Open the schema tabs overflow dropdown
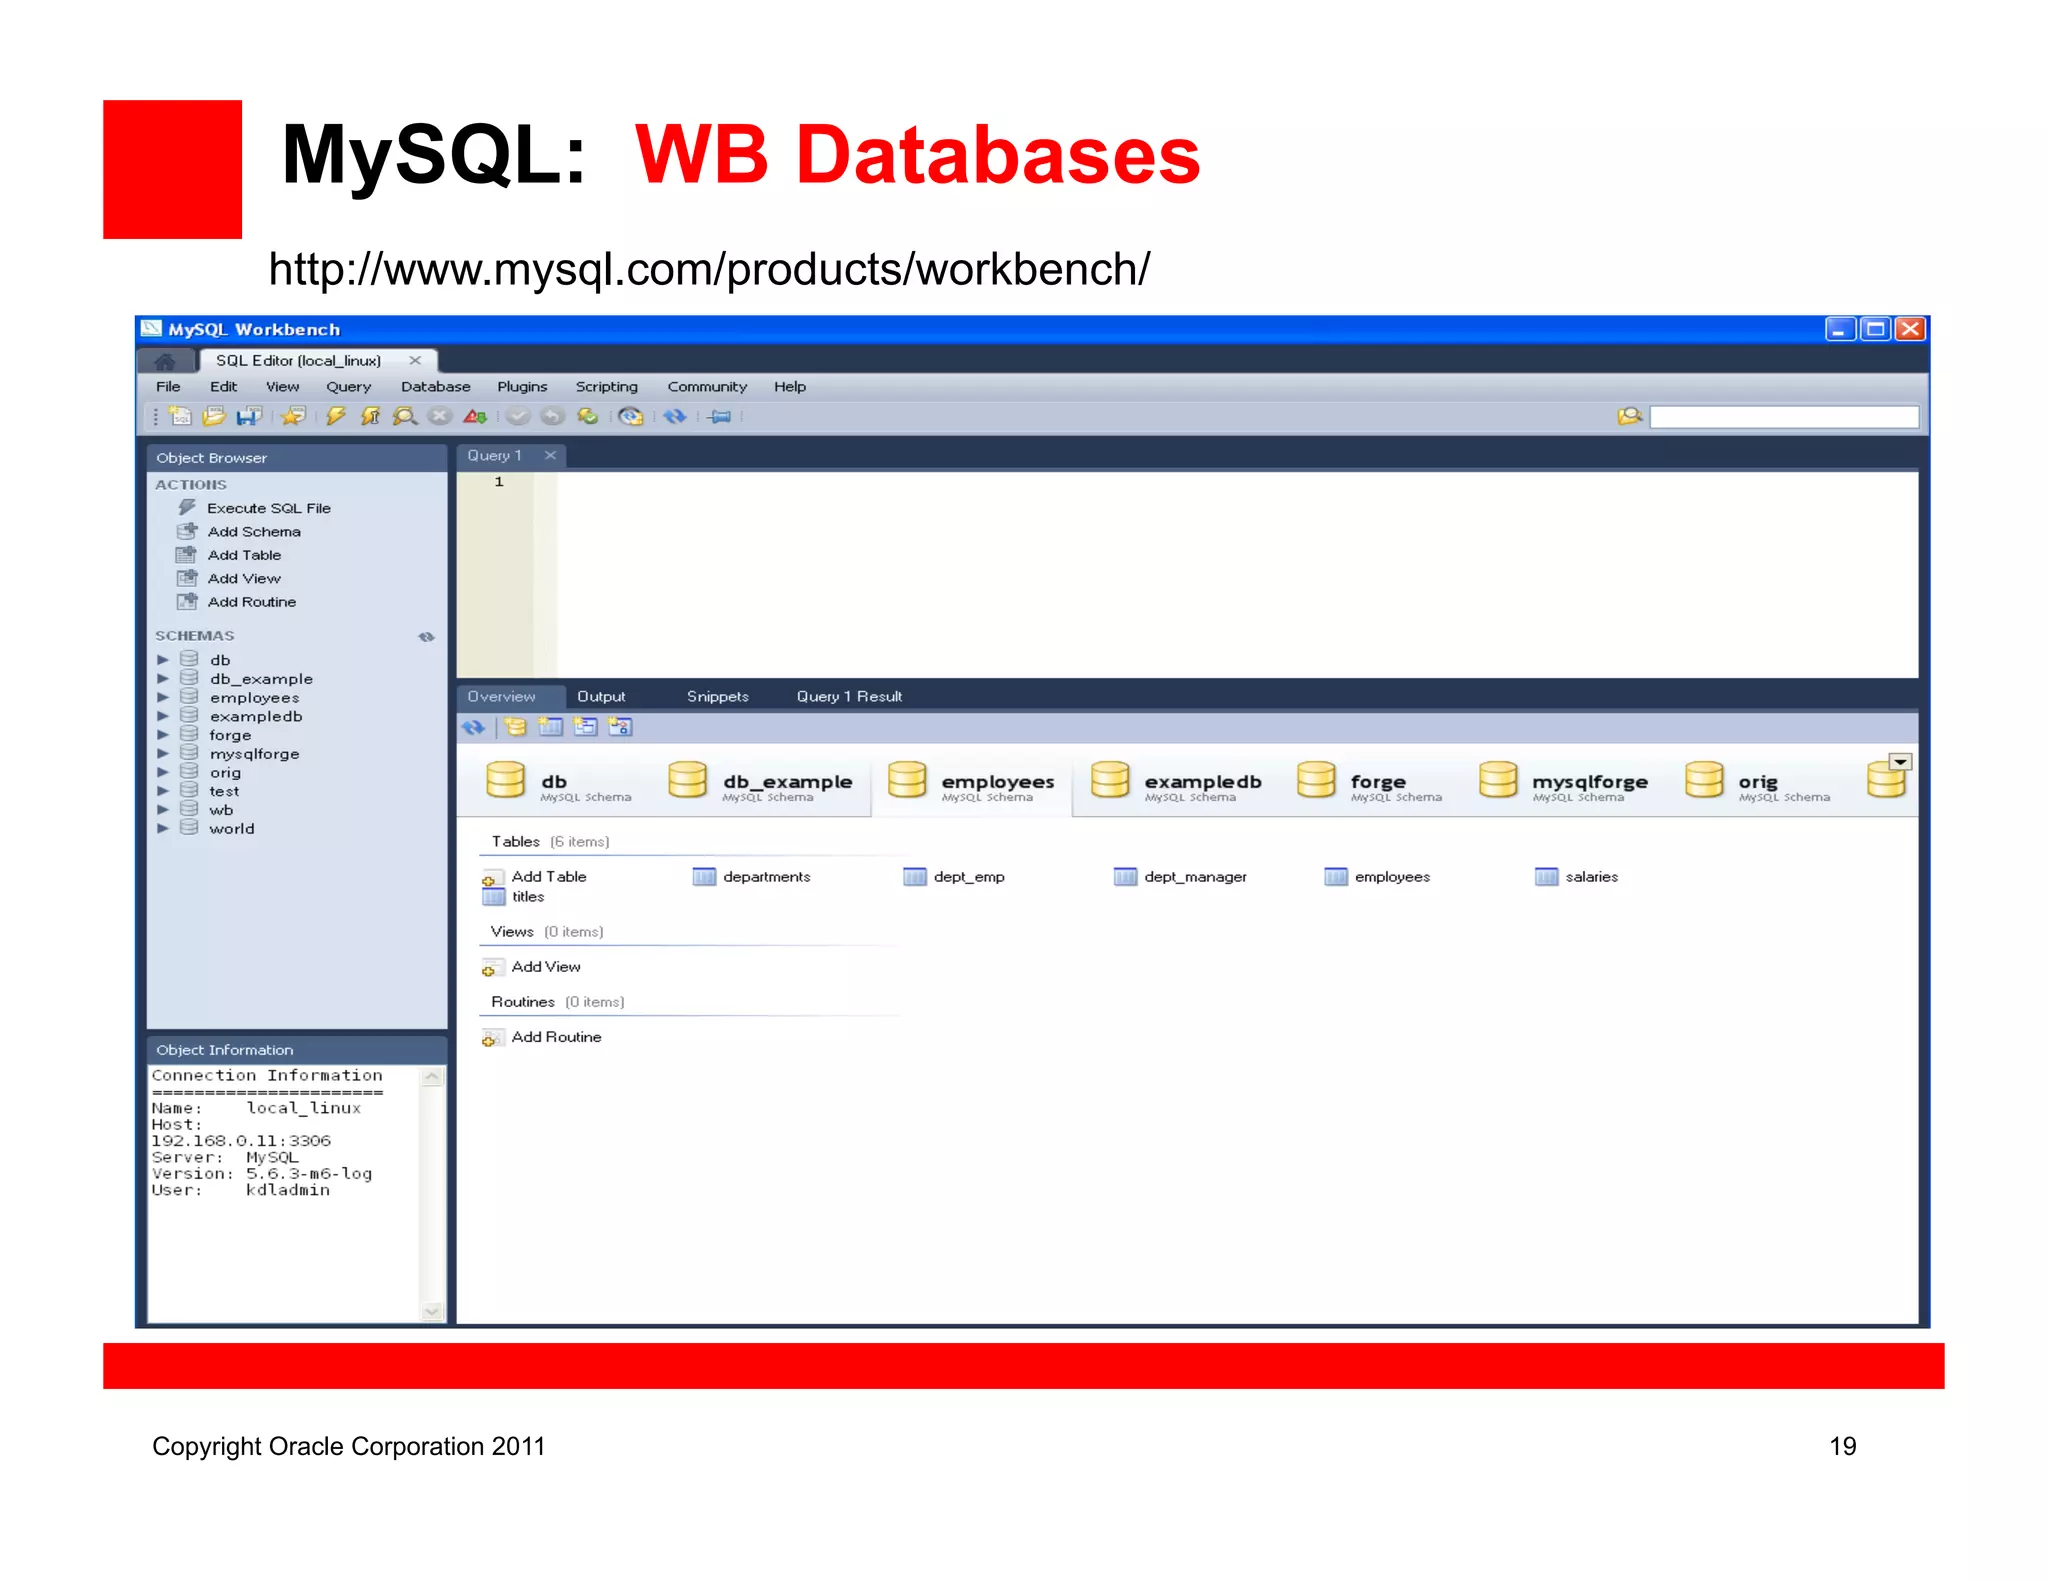 (x=1900, y=762)
